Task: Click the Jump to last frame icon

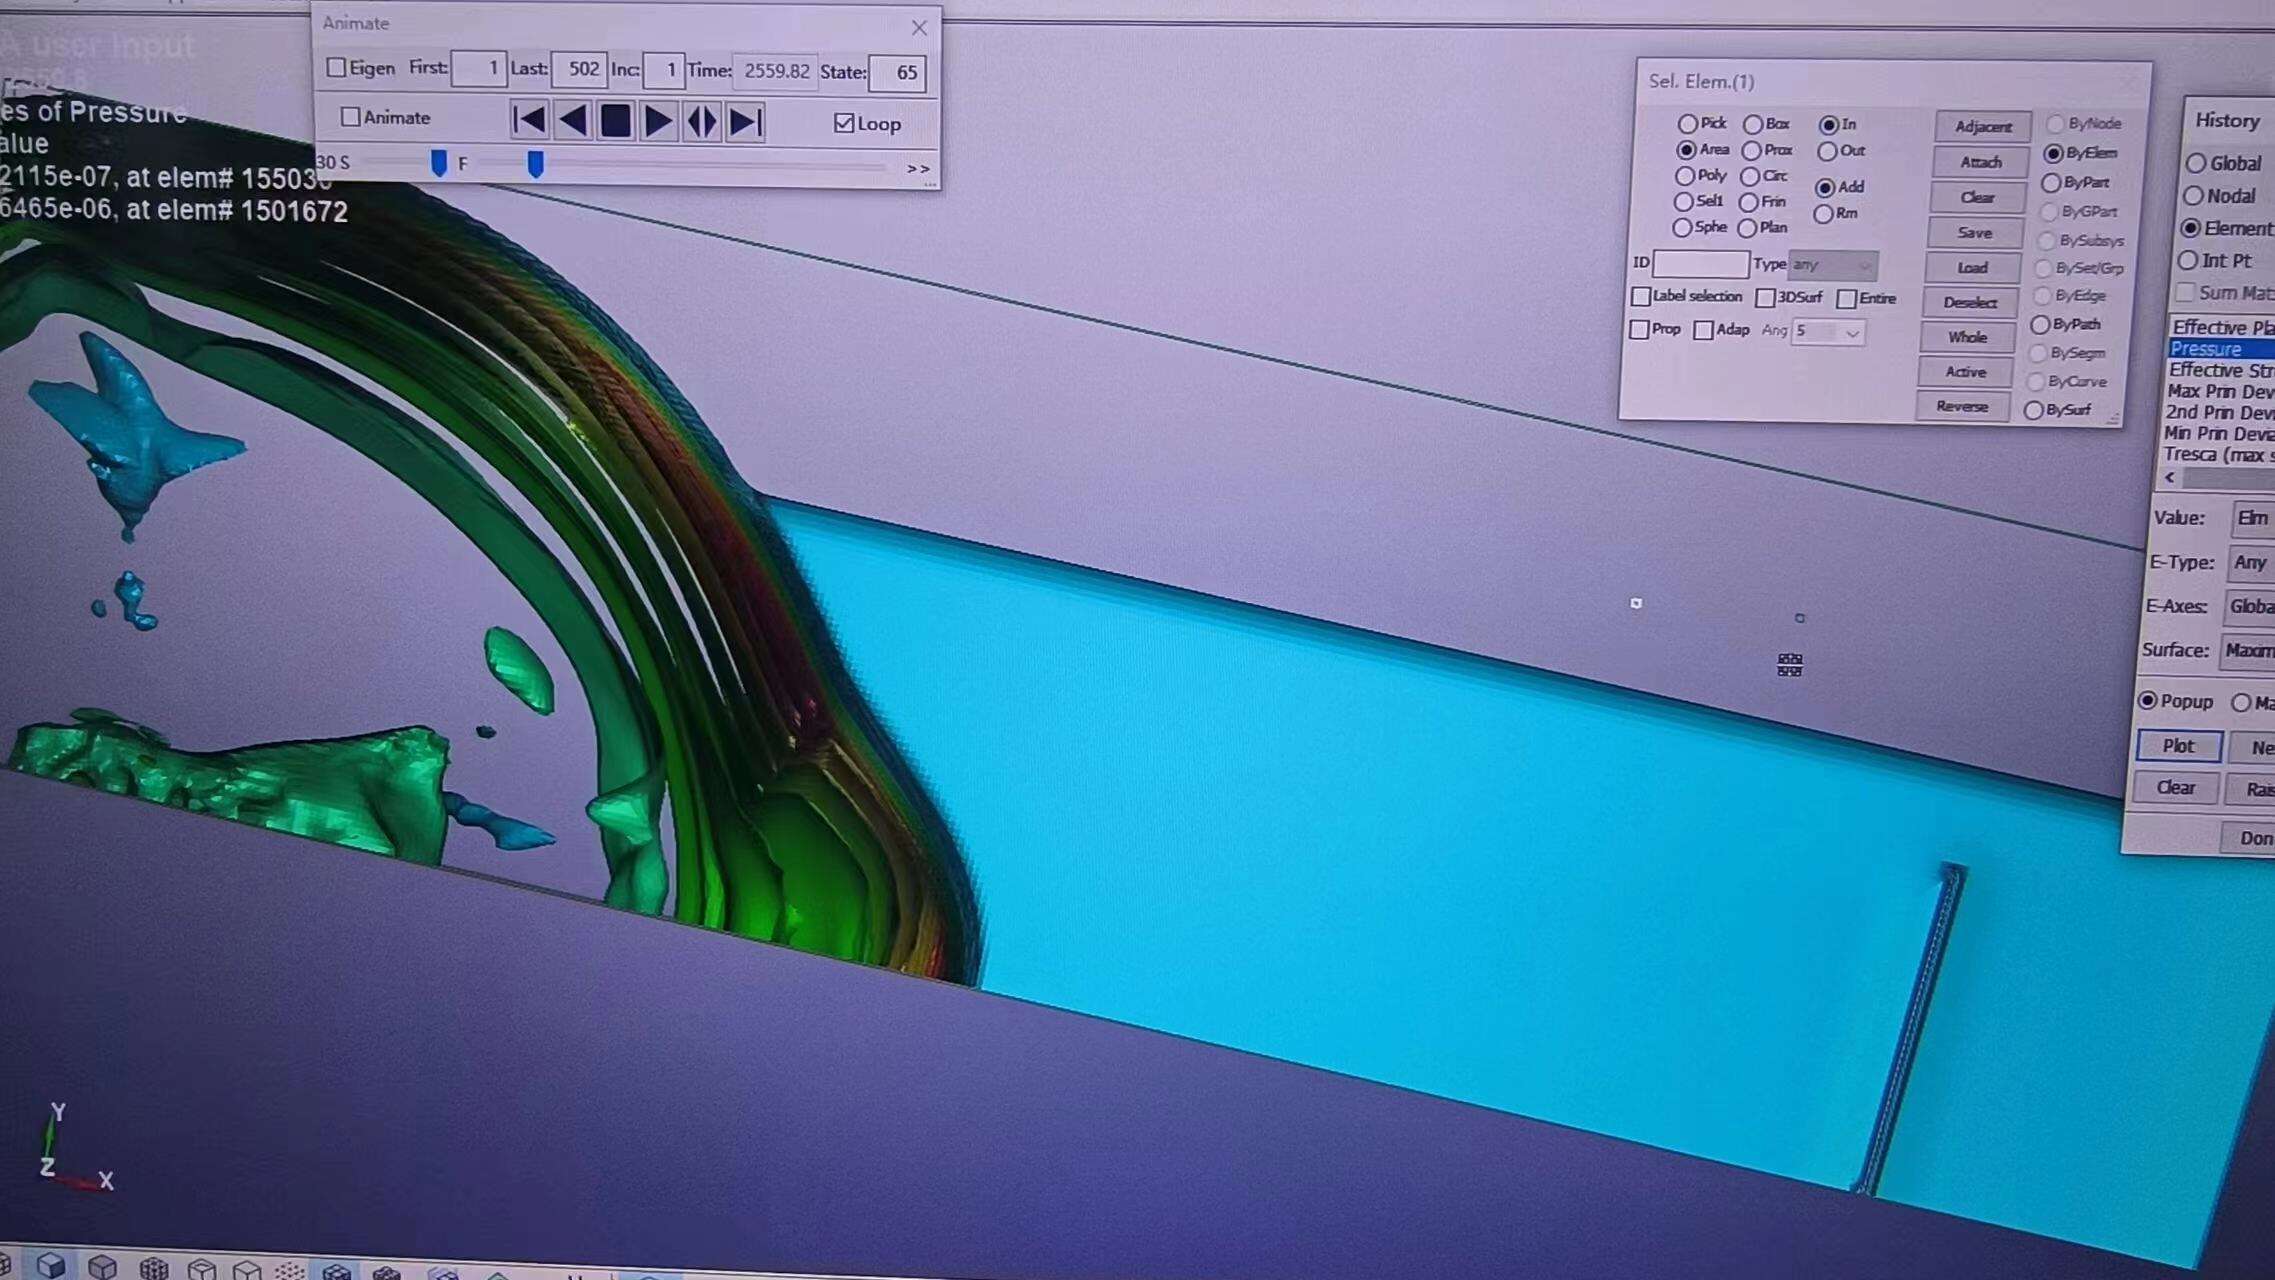Action: coord(747,122)
